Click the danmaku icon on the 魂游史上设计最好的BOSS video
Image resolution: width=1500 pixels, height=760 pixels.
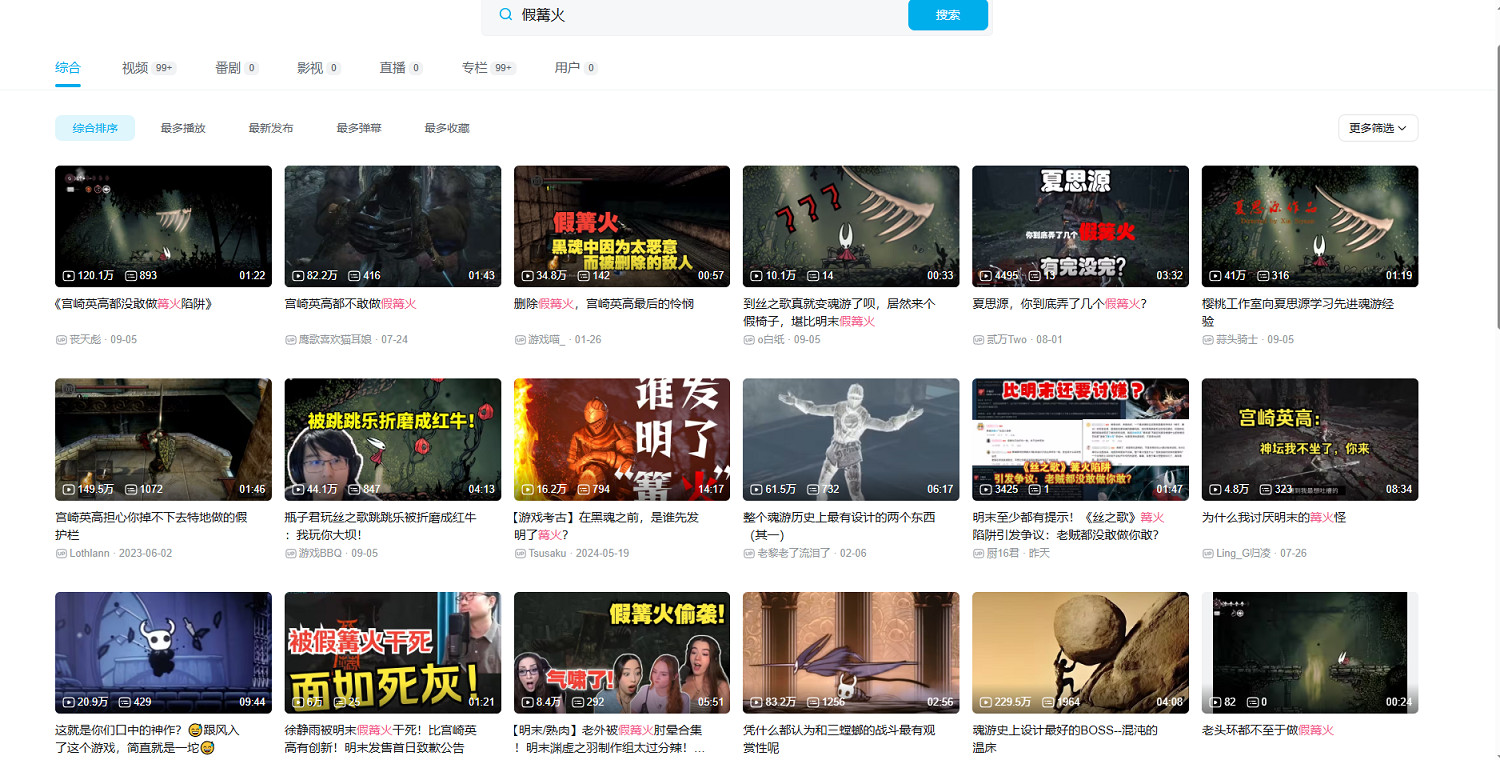point(1046,703)
